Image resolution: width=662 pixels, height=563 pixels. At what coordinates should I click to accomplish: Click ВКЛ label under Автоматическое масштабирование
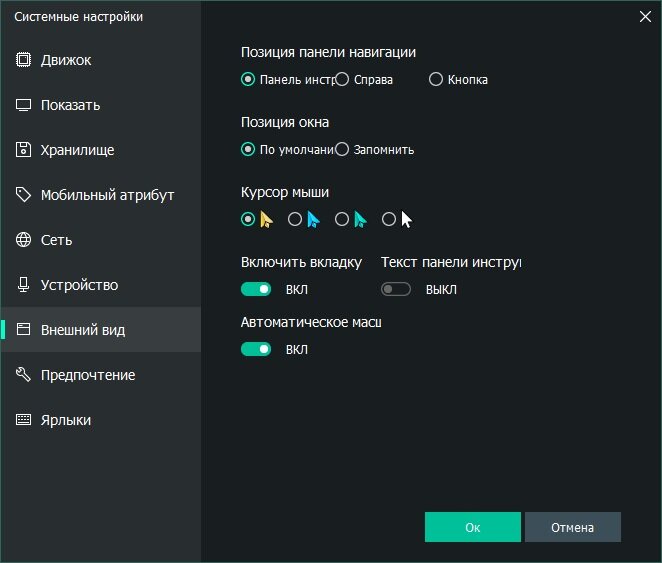297,350
